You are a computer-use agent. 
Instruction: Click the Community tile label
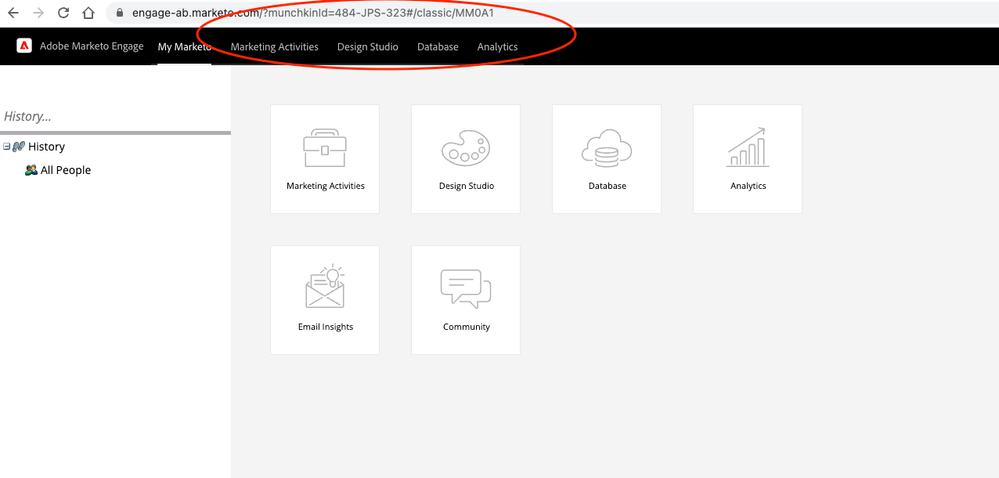tap(466, 327)
